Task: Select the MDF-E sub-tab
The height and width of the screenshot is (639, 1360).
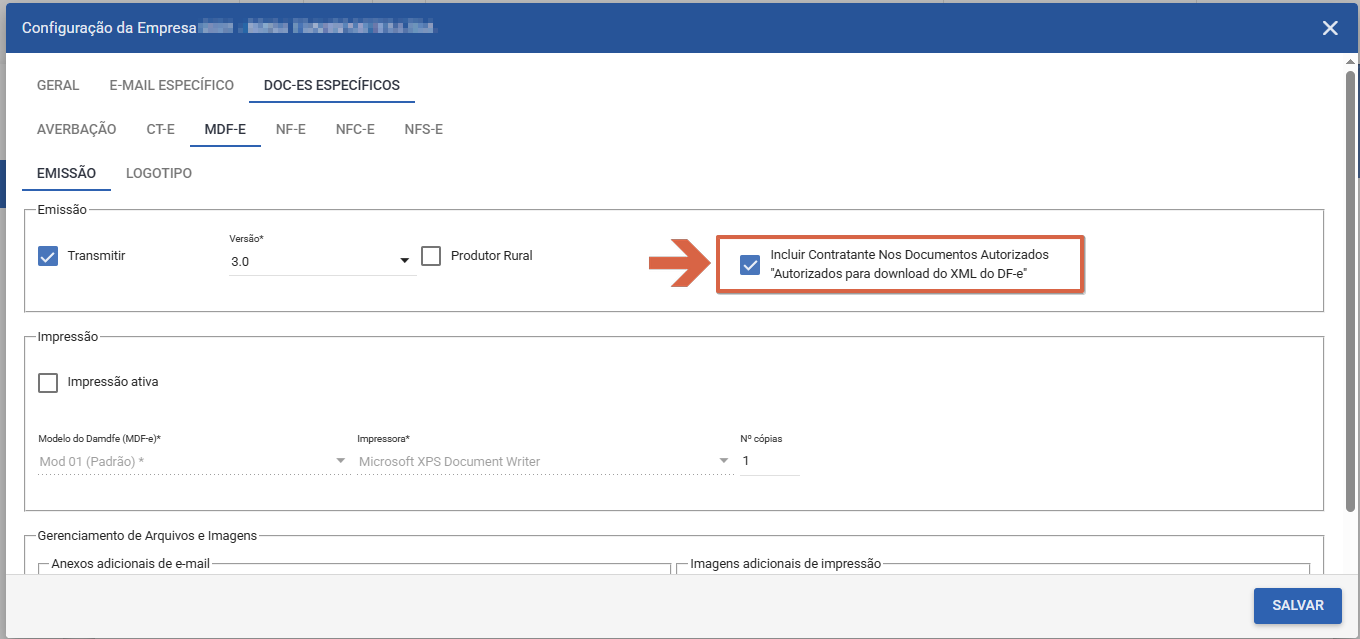Action: tap(225, 129)
